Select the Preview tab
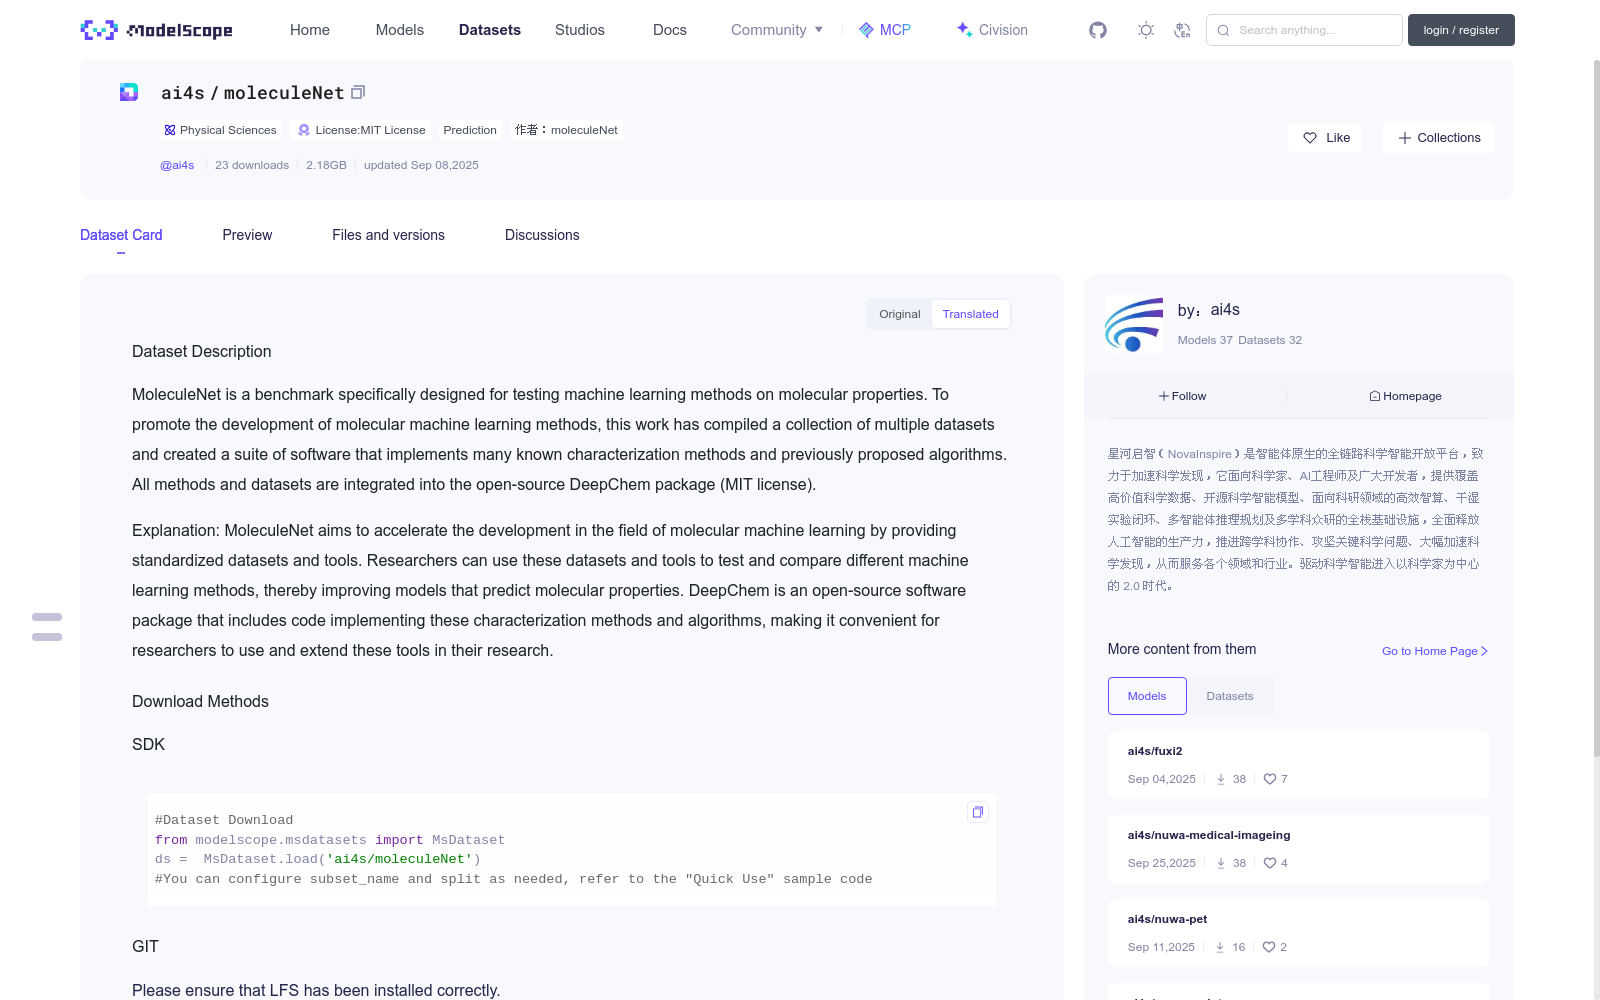 pyautogui.click(x=247, y=235)
